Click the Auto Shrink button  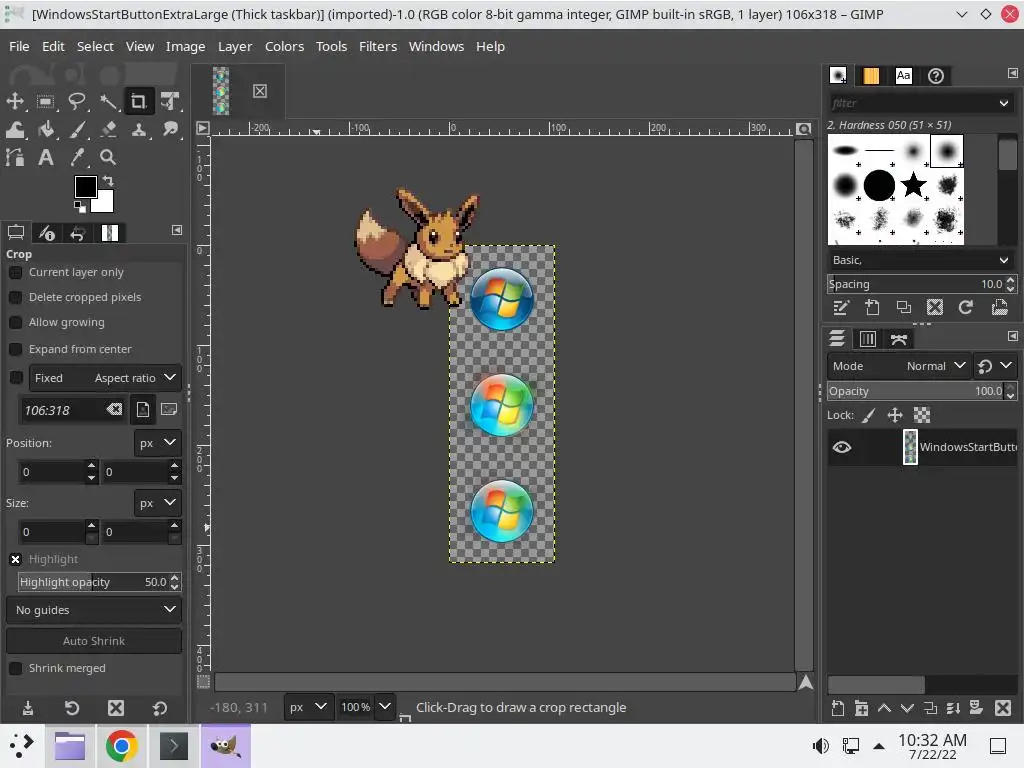pyautogui.click(x=94, y=641)
